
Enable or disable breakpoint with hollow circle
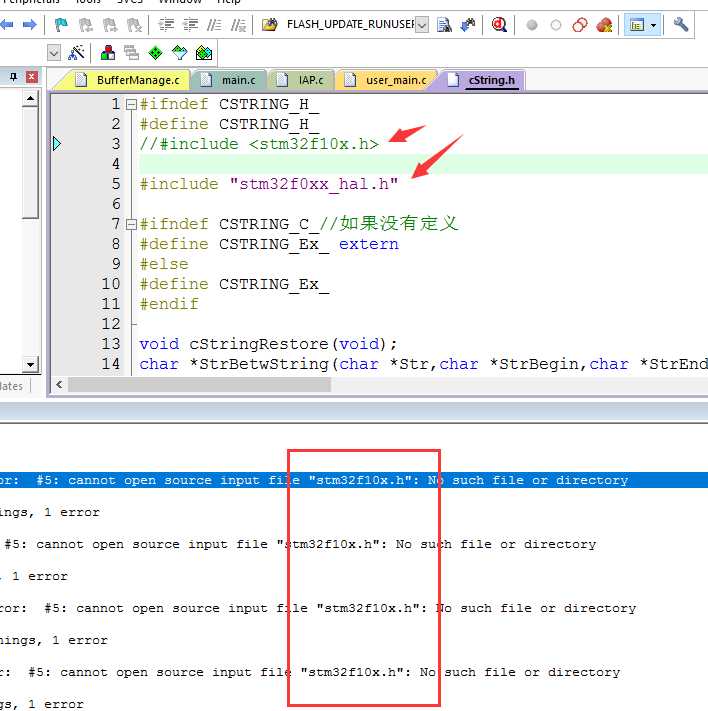[x=556, y=25]
